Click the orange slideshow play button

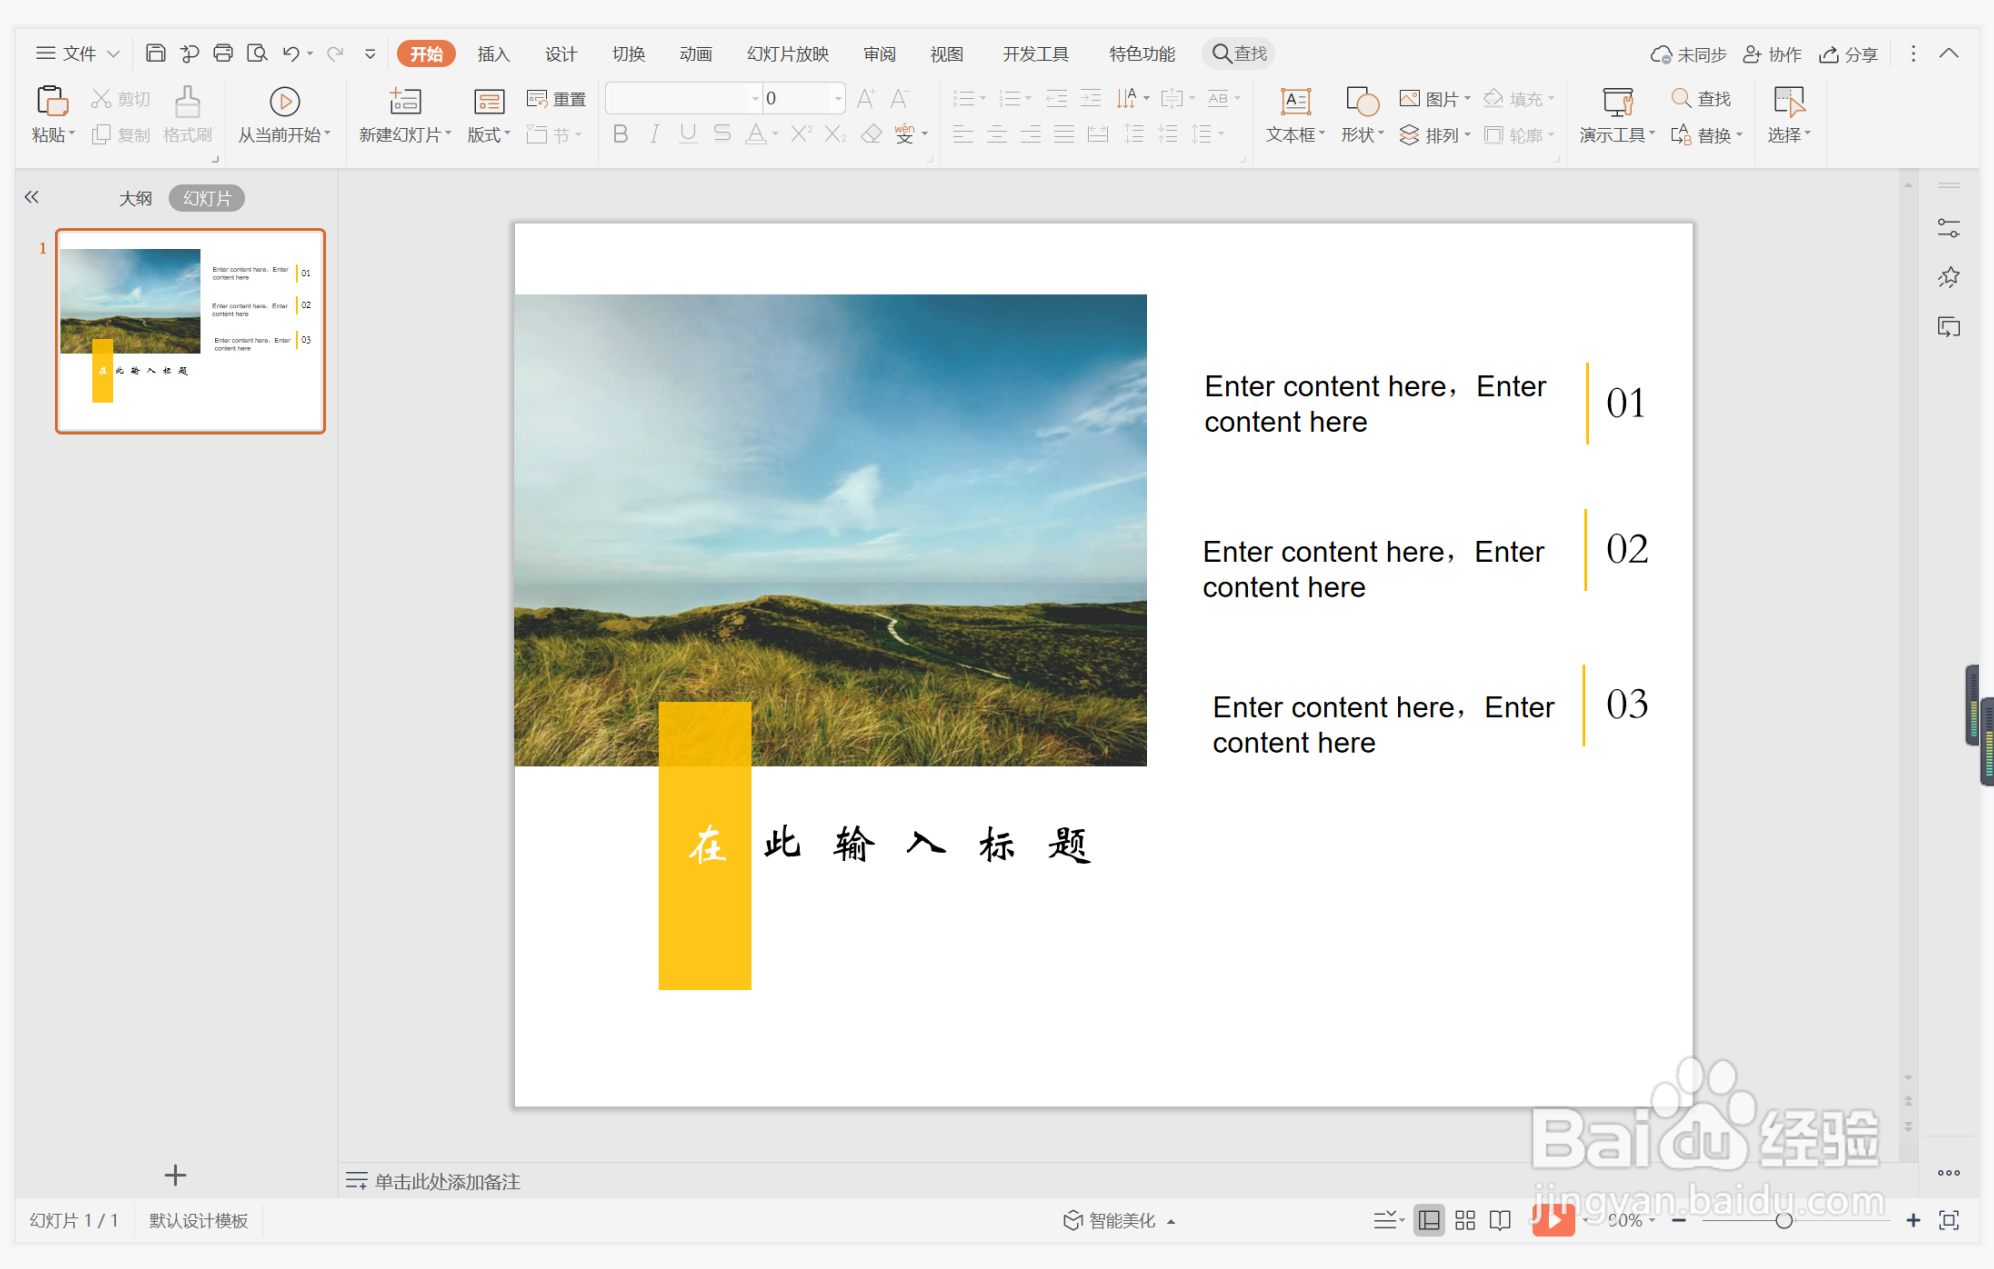pos(1553,1220)
